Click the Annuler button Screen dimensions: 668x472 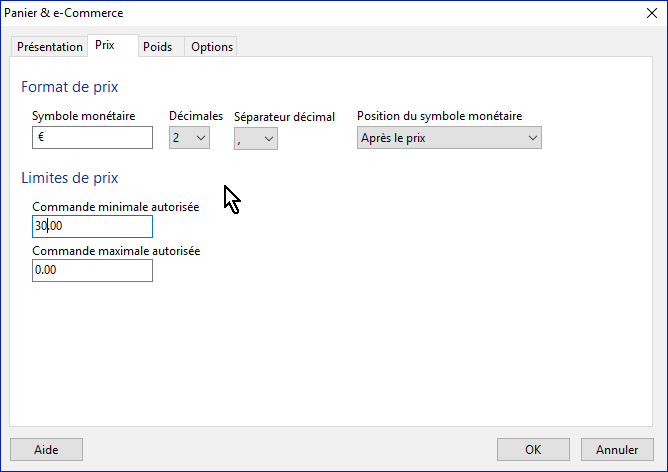(x=617, y=450)
